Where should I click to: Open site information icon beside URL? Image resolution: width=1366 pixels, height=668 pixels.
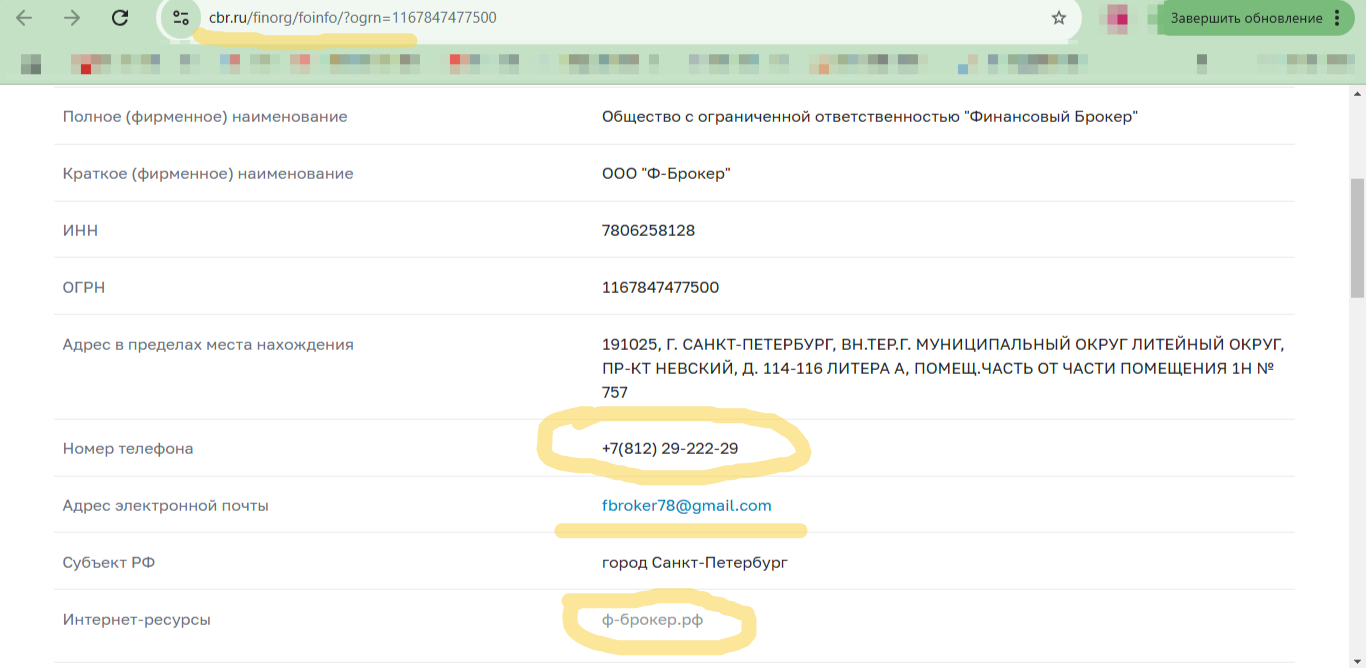coord(181,18)
